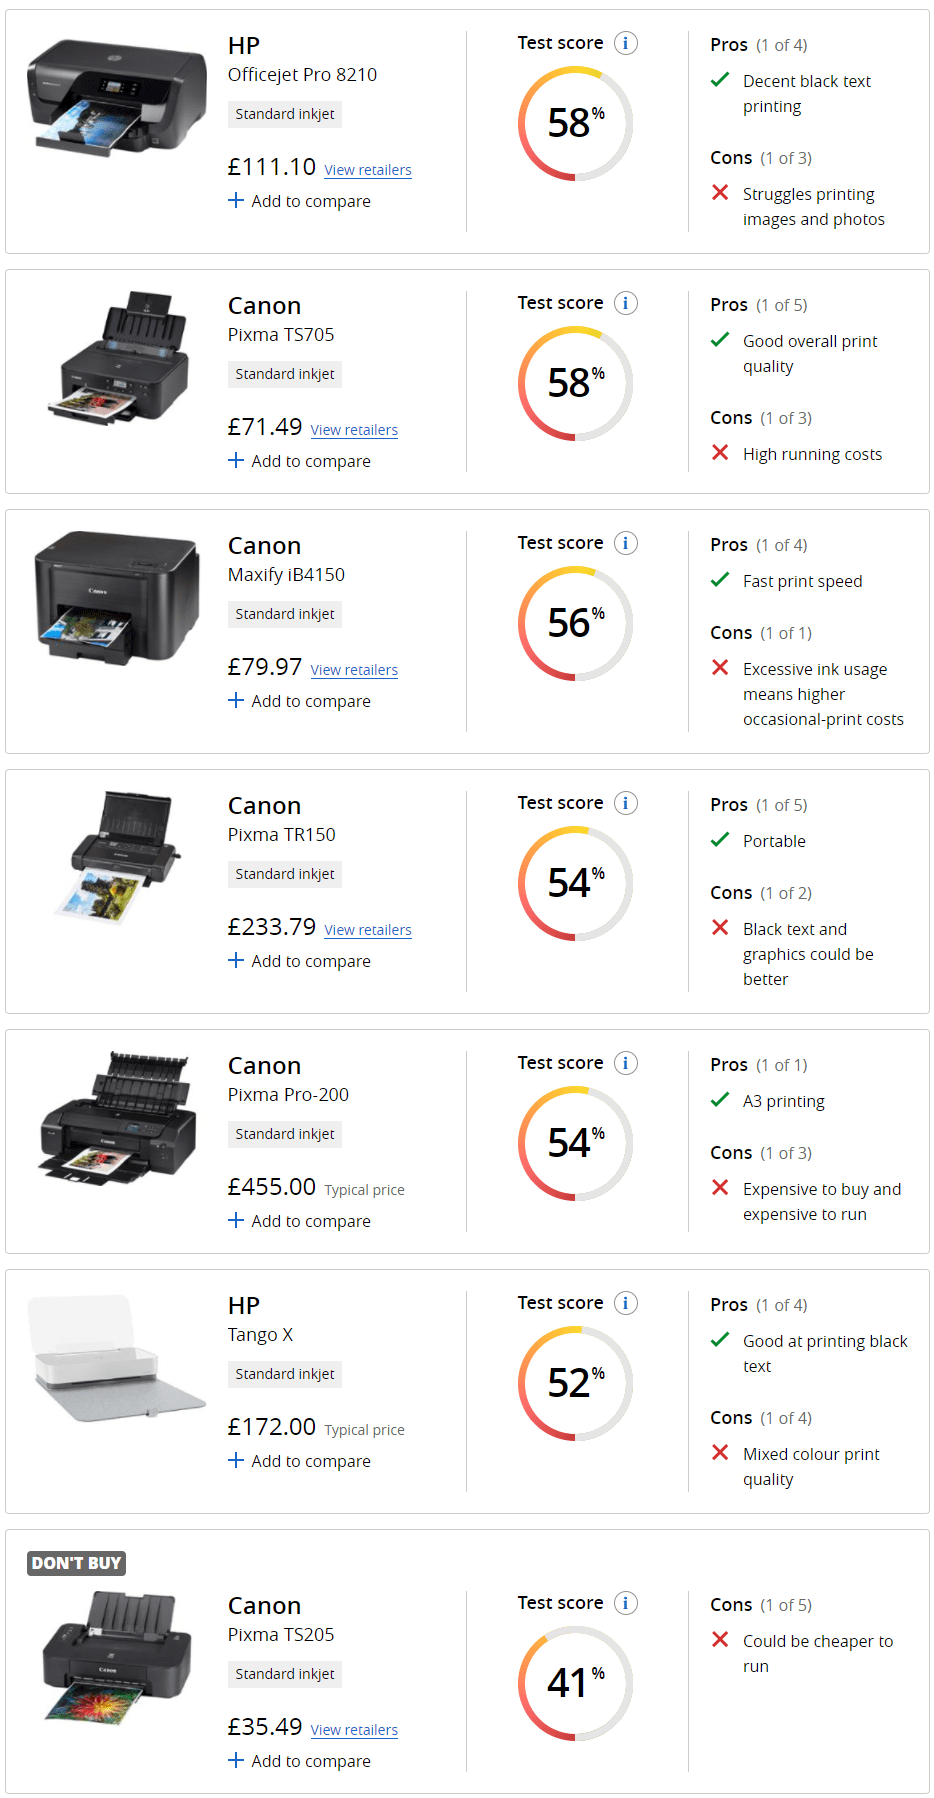View retailers for HP Officejet Pro 8210
Image resolution: width=934 pixels, height=1798 pixels.
pyautogui.click(x=367, y=170)
